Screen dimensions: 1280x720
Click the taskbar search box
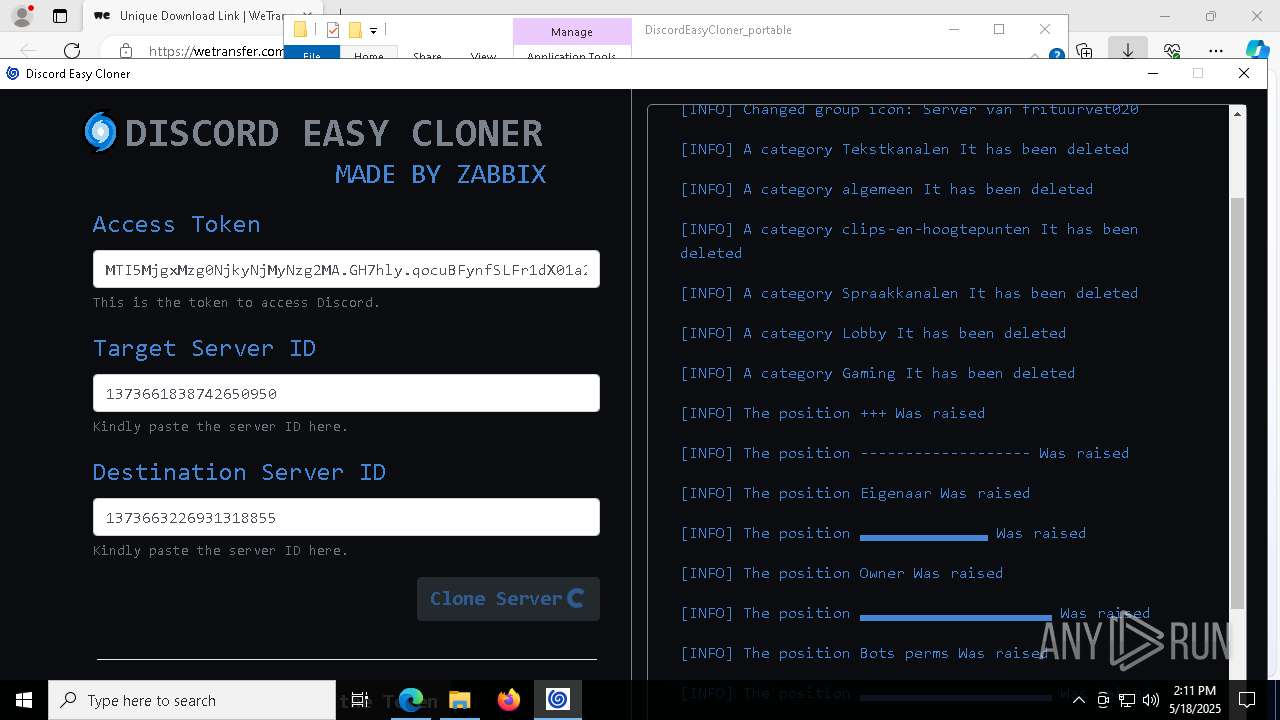point(192,700)
